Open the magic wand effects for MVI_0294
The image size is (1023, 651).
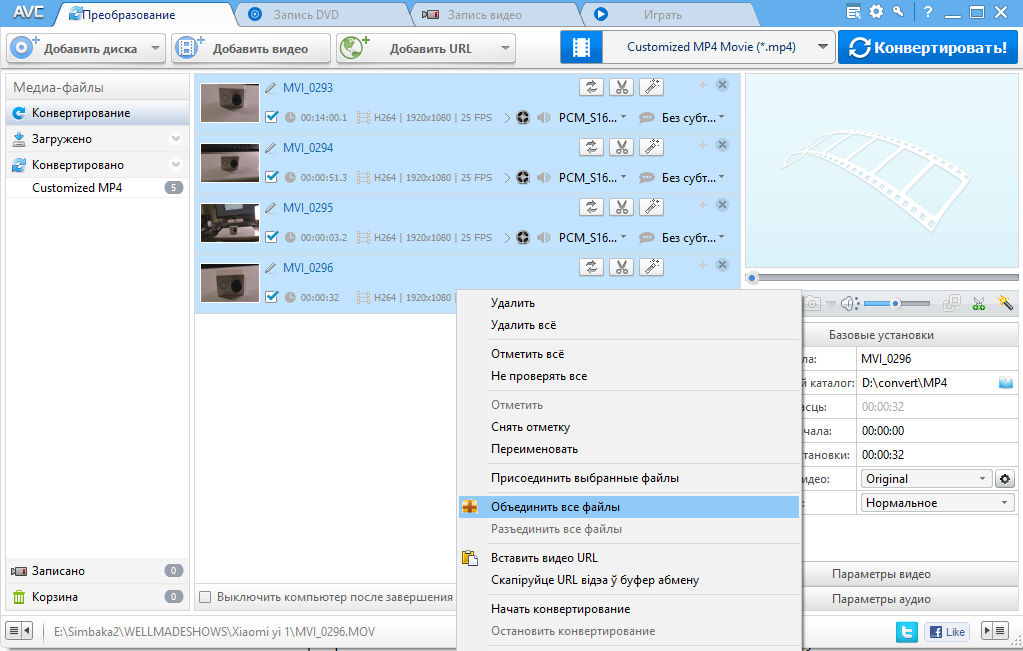[651, 147]
